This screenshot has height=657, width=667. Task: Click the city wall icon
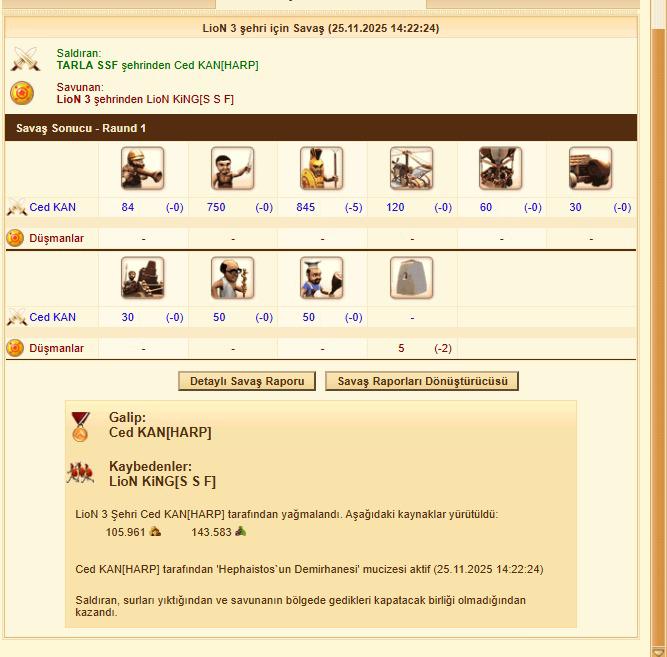click(411, 278)
